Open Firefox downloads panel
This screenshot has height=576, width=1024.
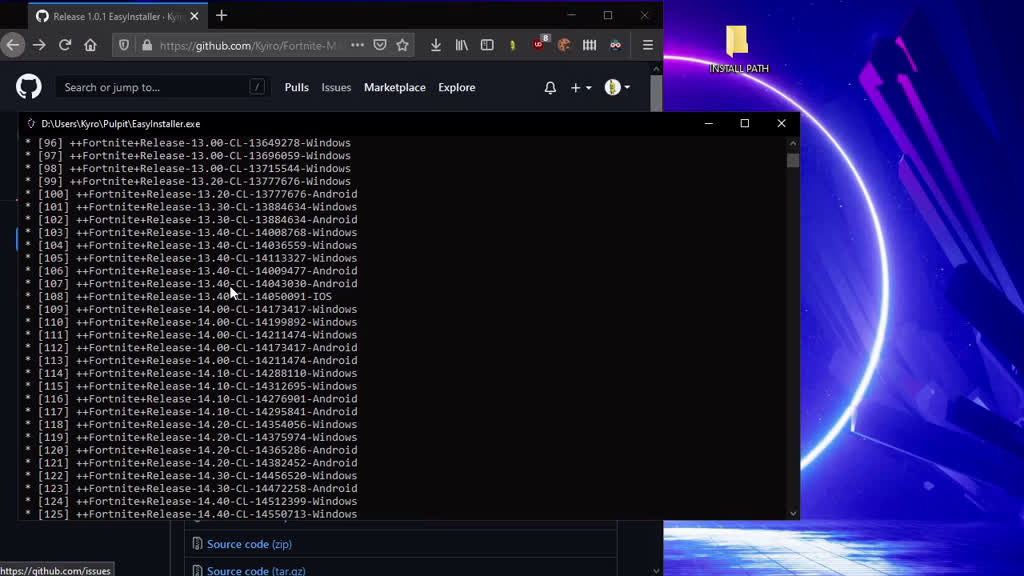coord(436,45)
